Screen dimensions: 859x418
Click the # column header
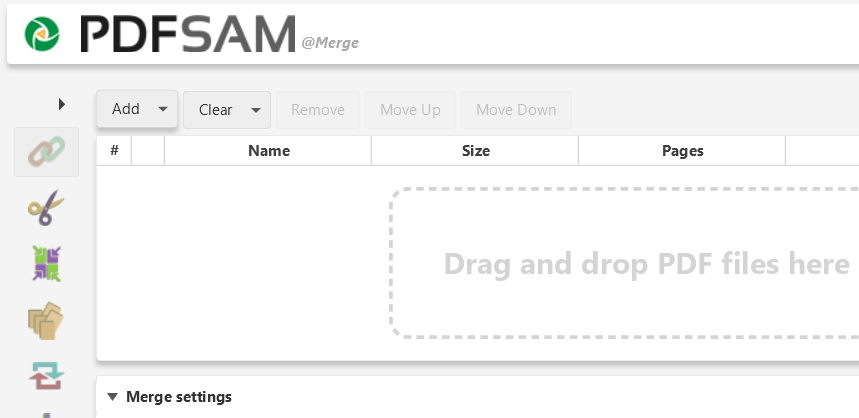click(114, 151)
